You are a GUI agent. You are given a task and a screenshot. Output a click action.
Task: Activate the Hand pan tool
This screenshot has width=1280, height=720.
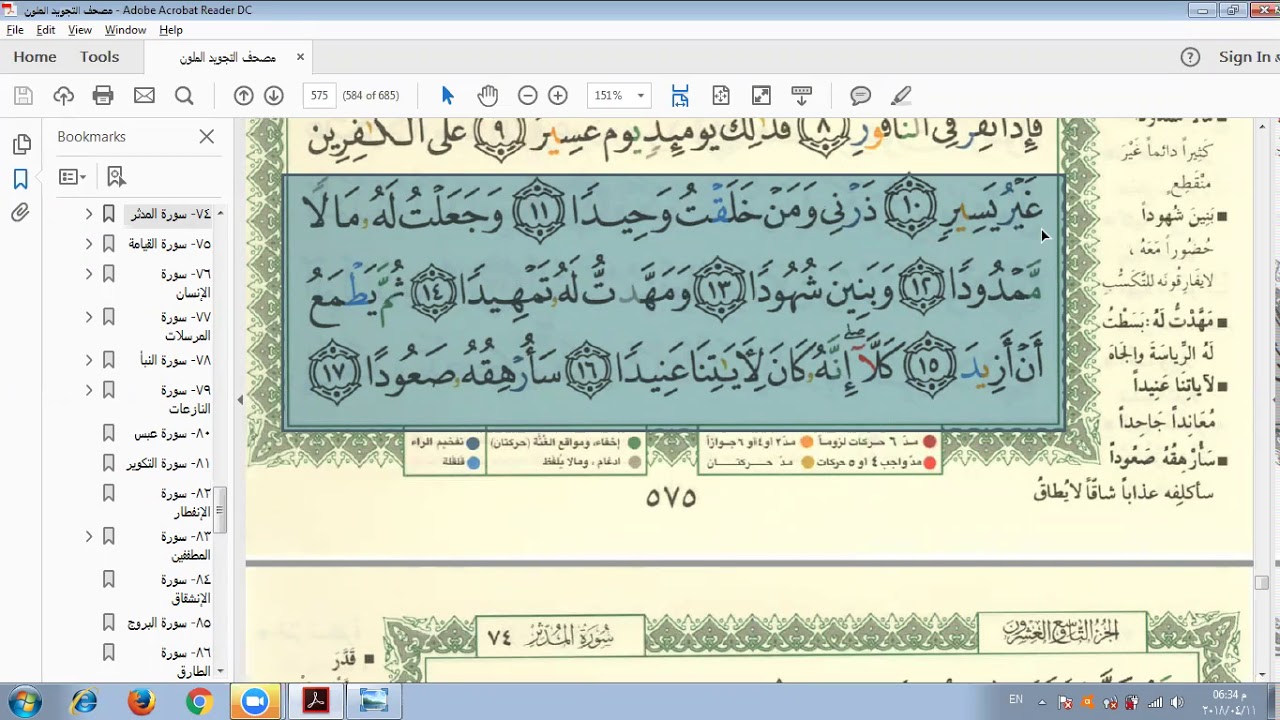click(x=487, y=96)
